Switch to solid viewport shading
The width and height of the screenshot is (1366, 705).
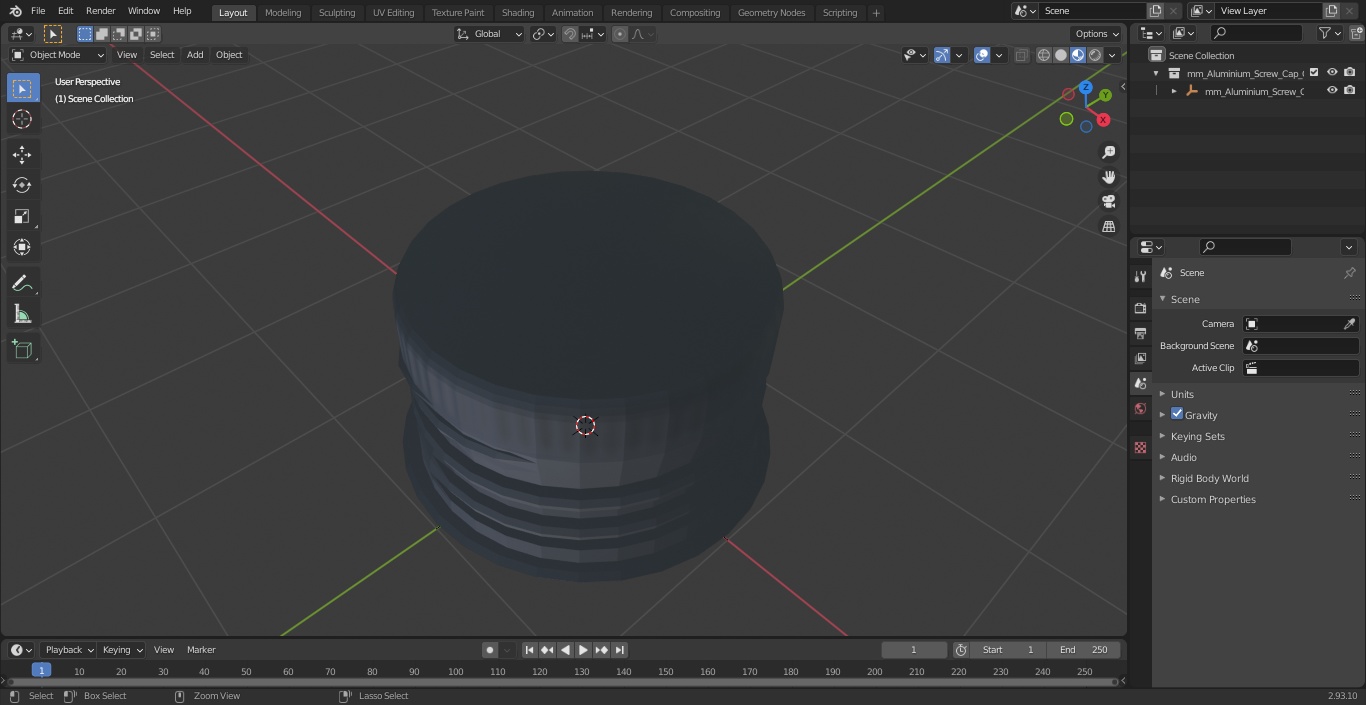click(x=1061, y=55)
